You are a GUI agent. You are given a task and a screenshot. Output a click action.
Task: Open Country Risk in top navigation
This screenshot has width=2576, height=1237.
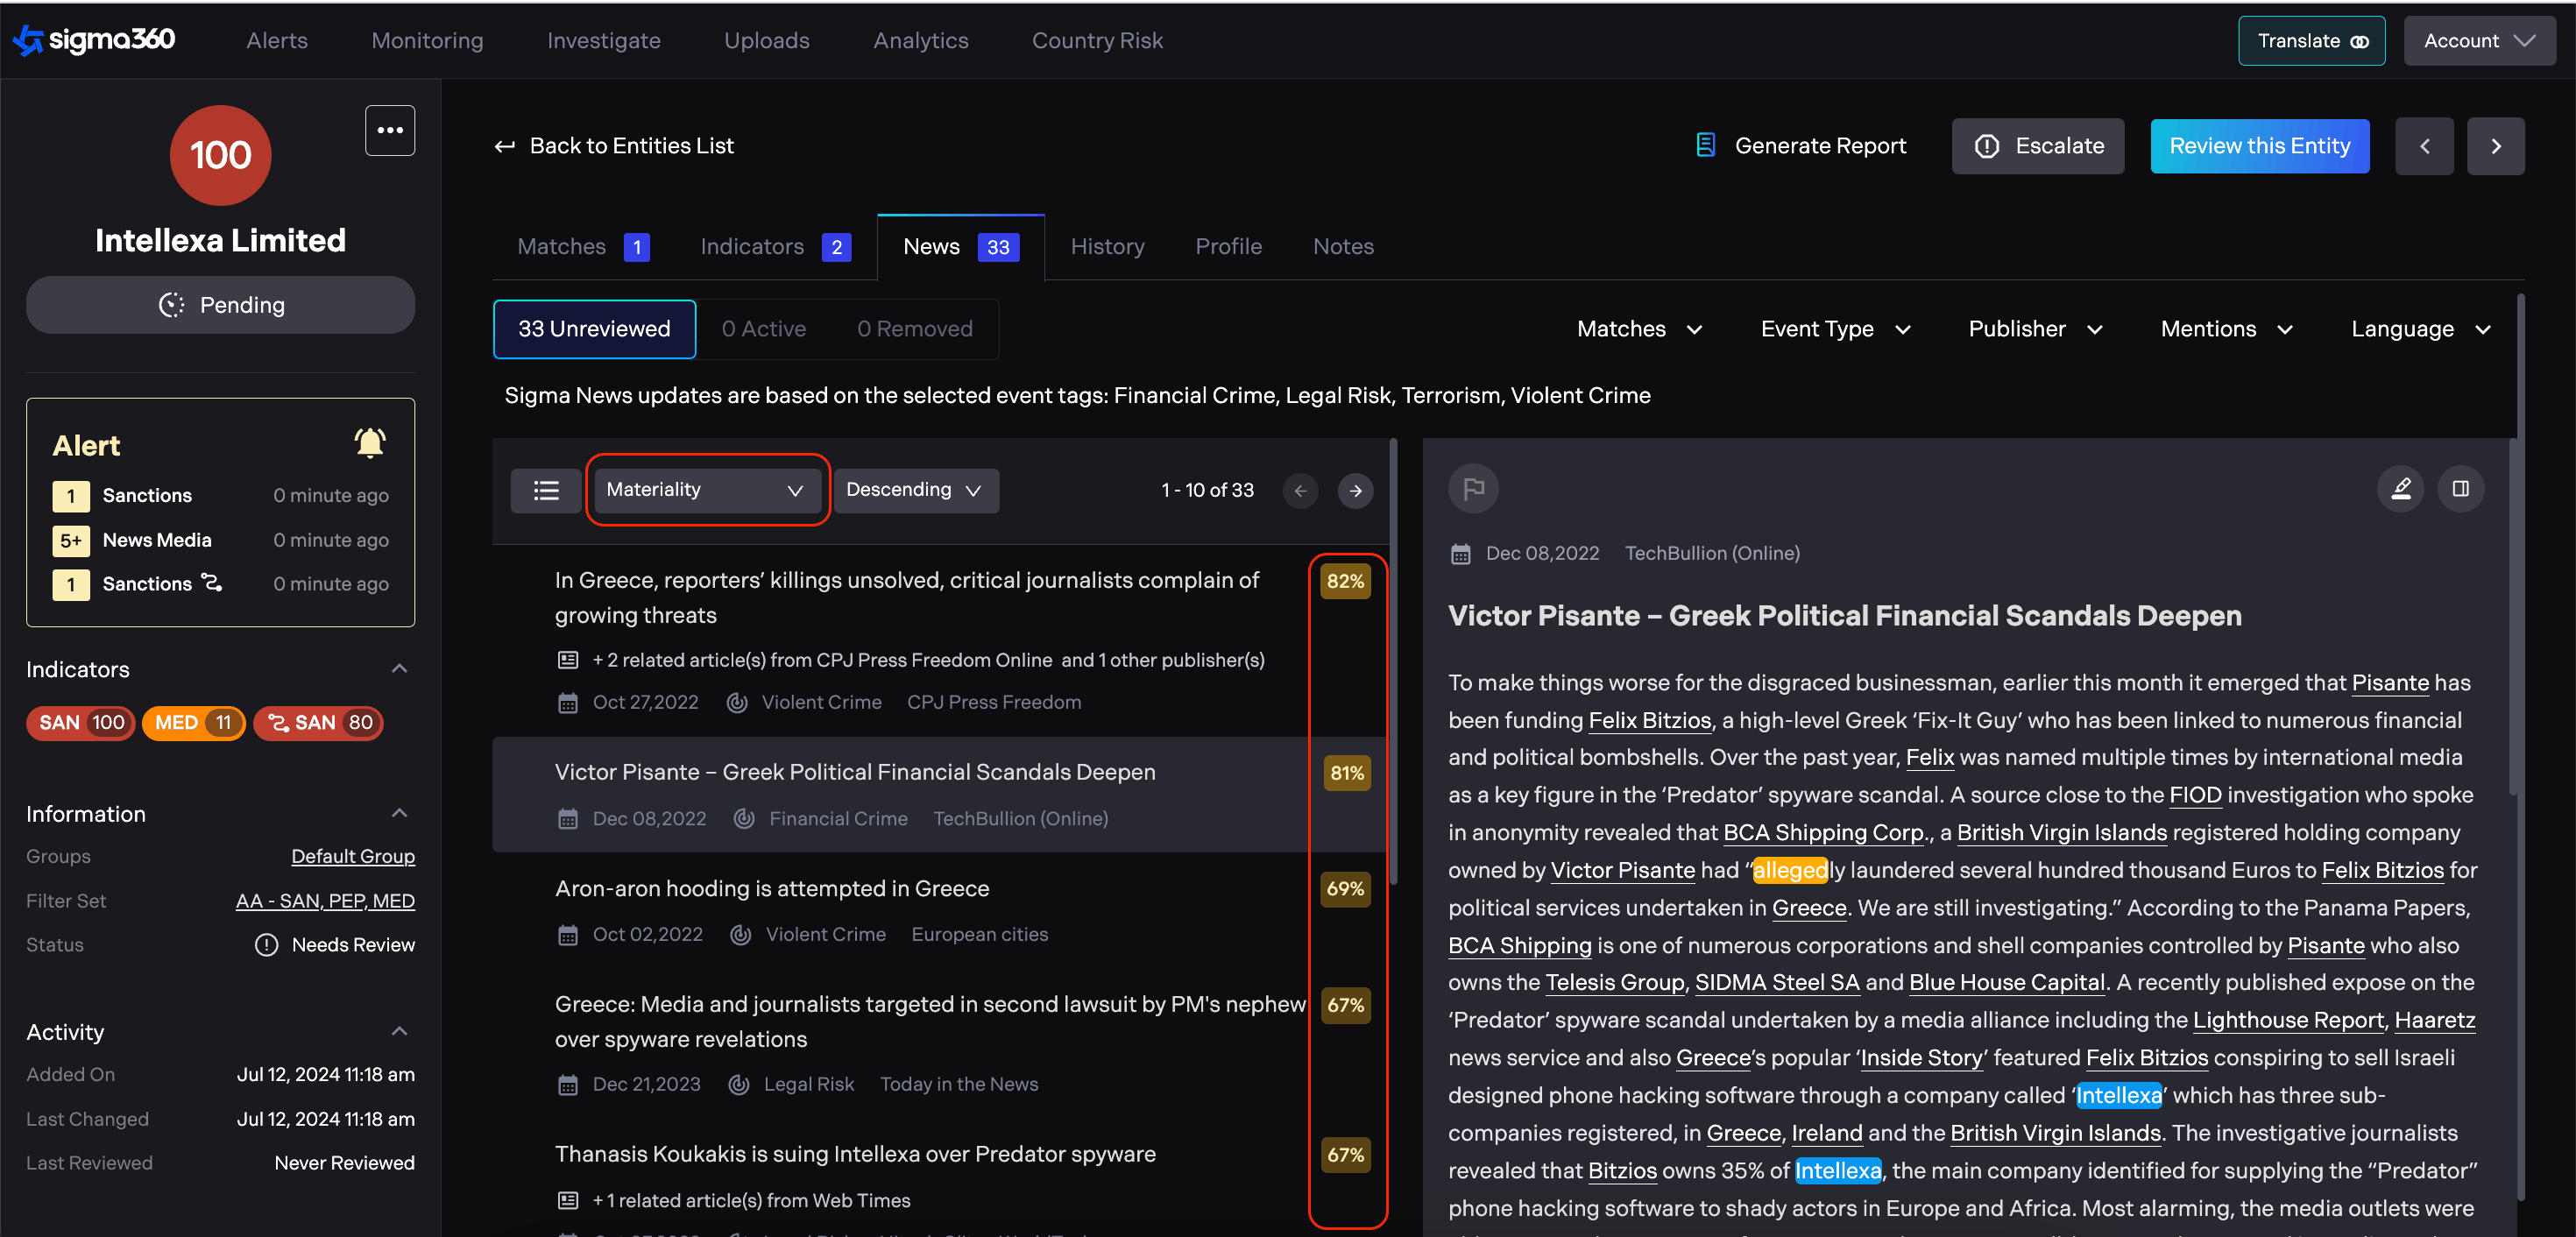[1097, 41]
